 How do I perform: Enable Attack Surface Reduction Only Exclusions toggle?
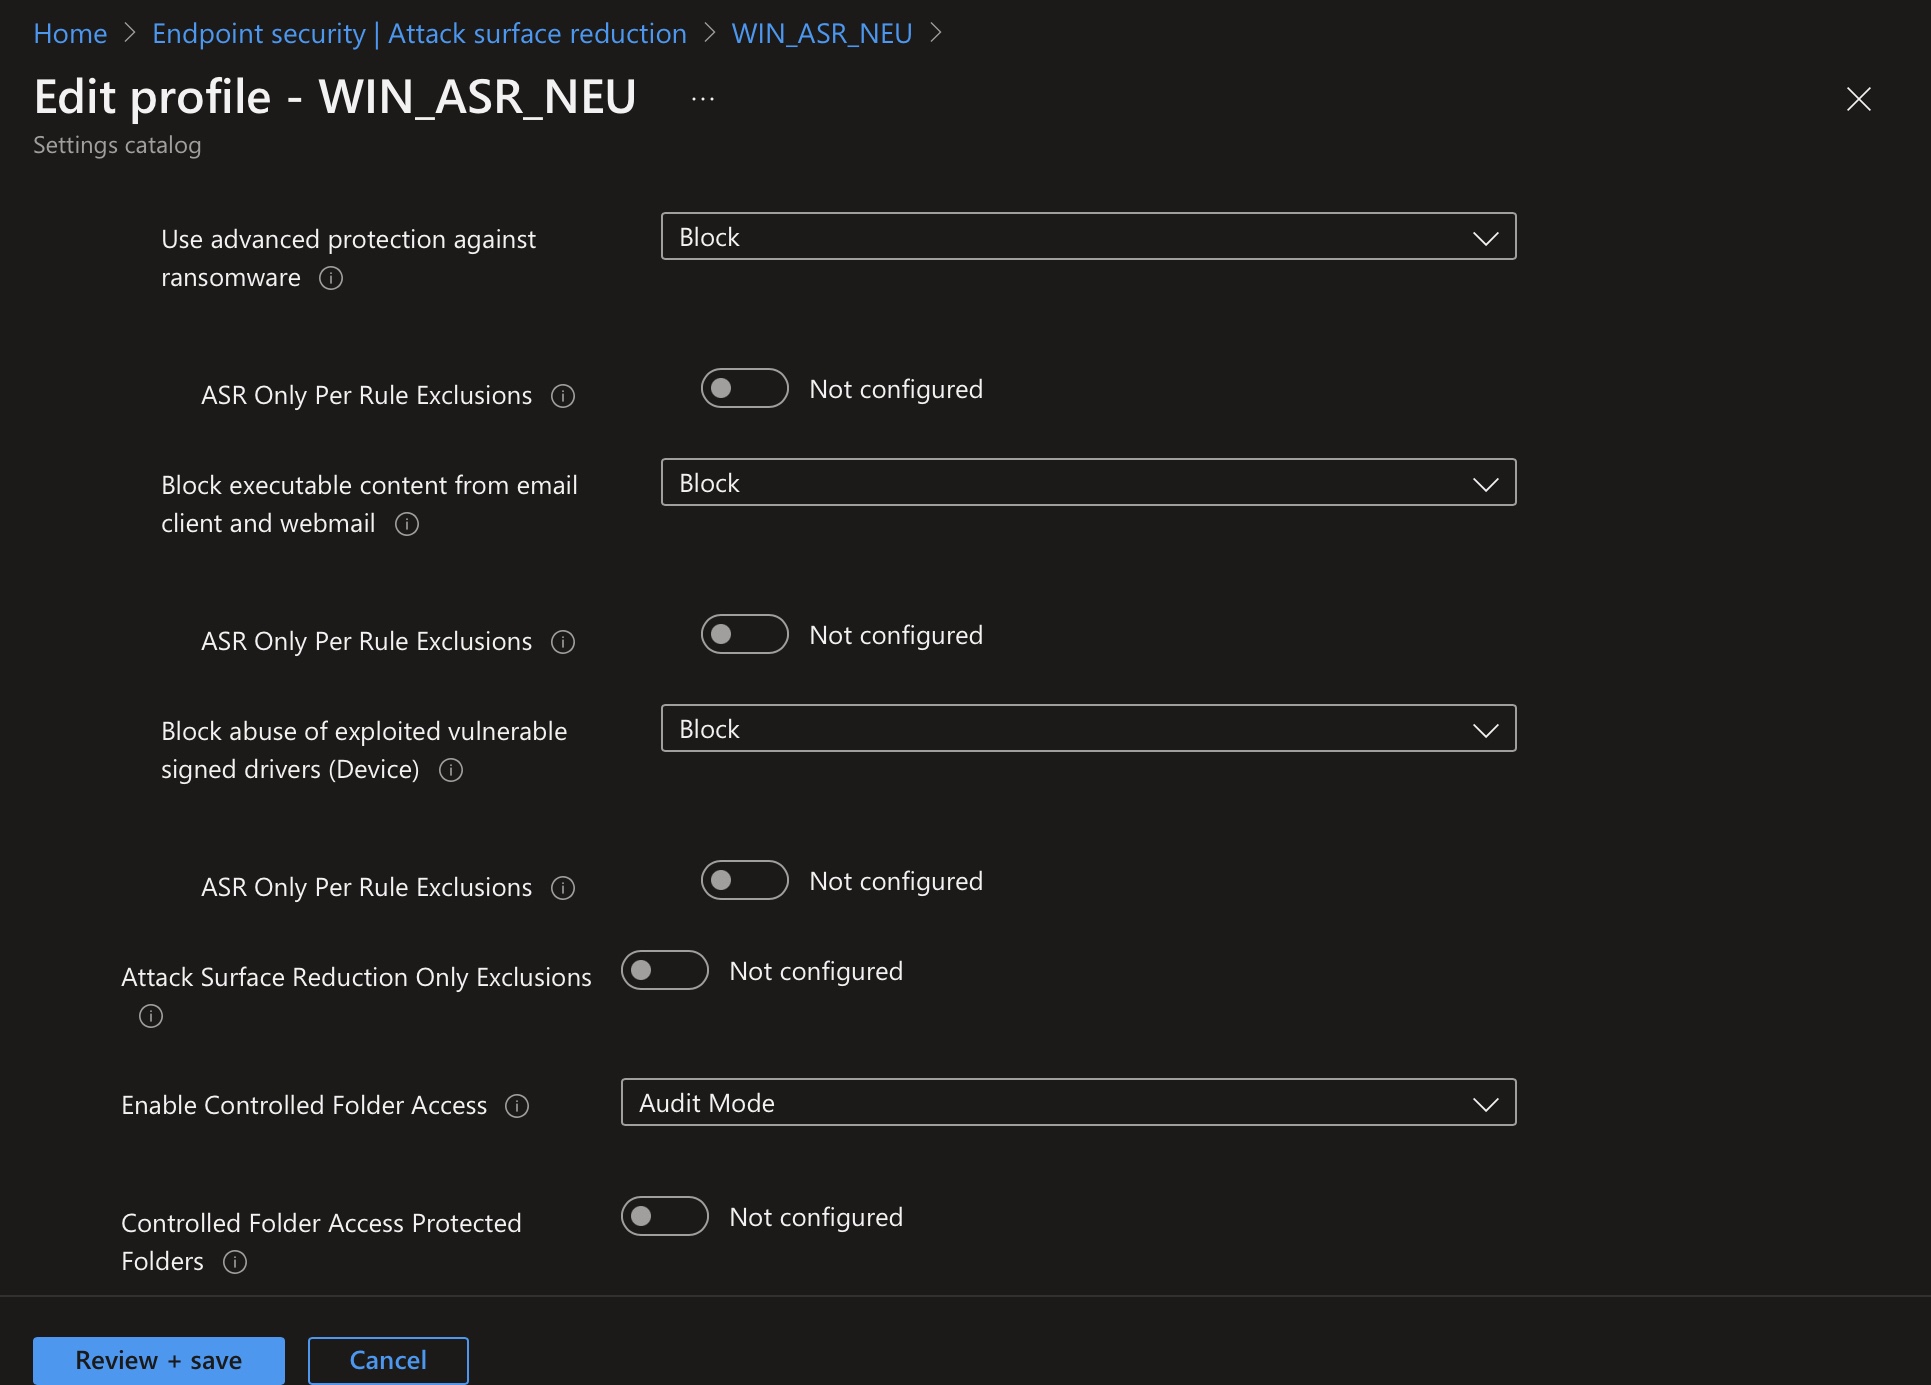664,970
